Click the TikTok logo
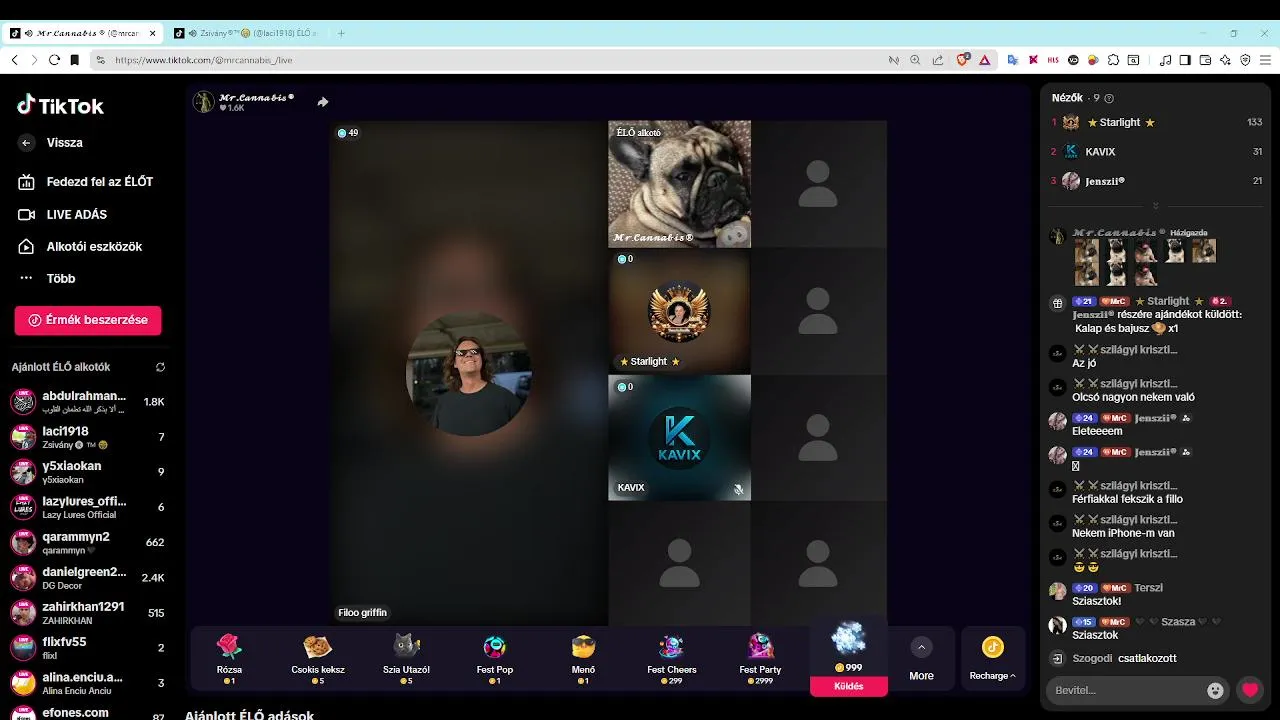The image size is (1280, 720). coord(60,105)
